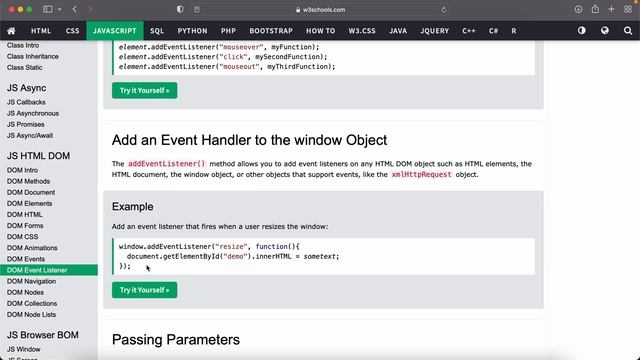Open DOM Animations sidebar link
The height and width of the screenshot is (360, 640).
(32, 247)
